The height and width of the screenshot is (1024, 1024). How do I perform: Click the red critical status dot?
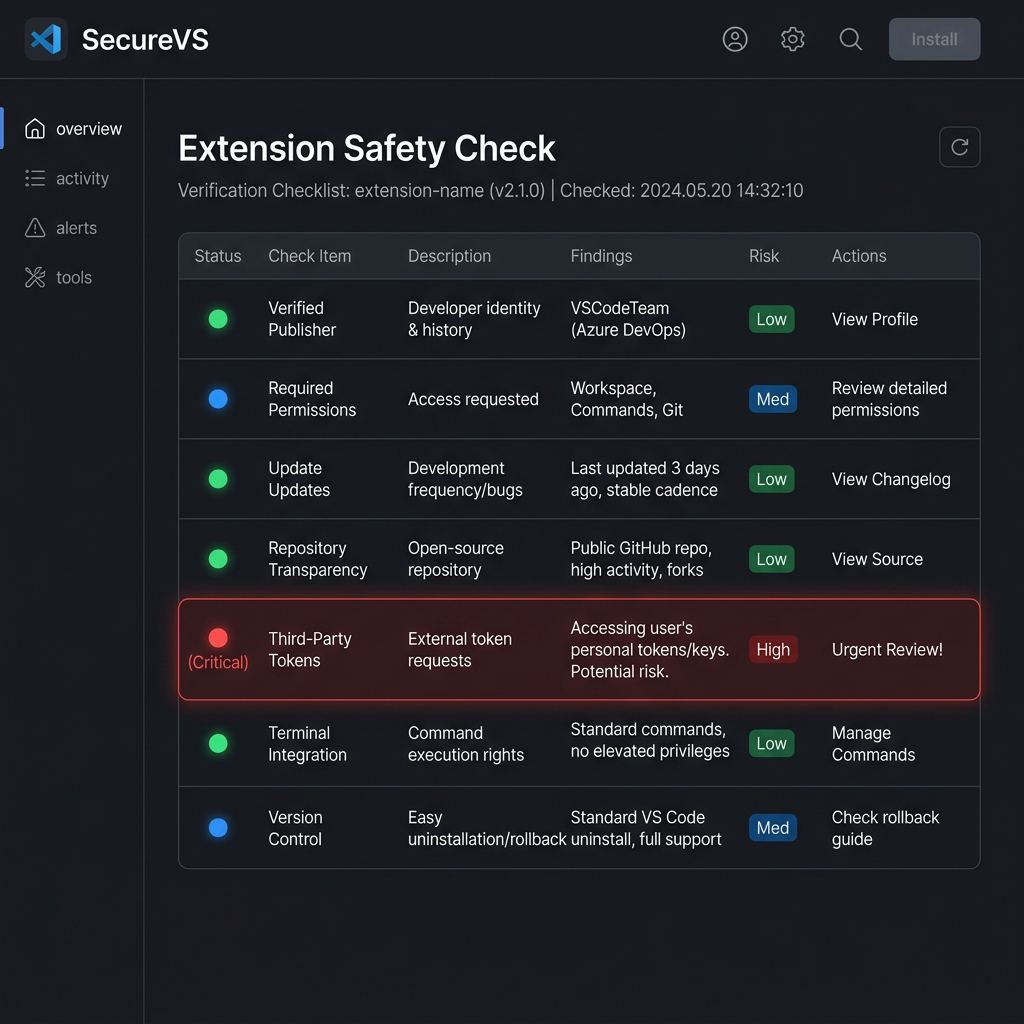(218, 637)
